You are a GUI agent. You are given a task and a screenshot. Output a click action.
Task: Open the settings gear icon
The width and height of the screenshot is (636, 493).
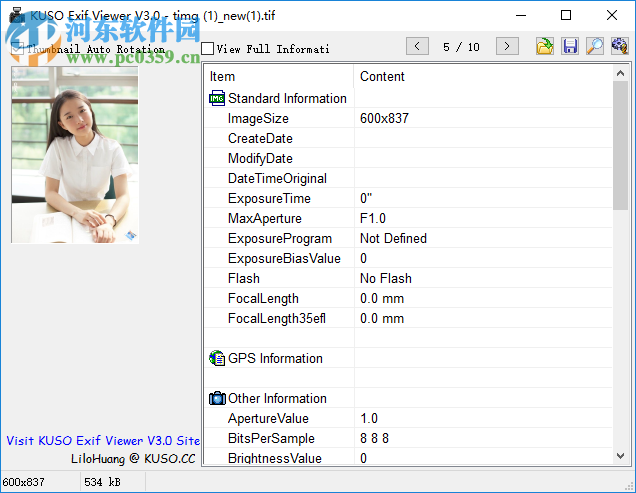tap(620, 46)
